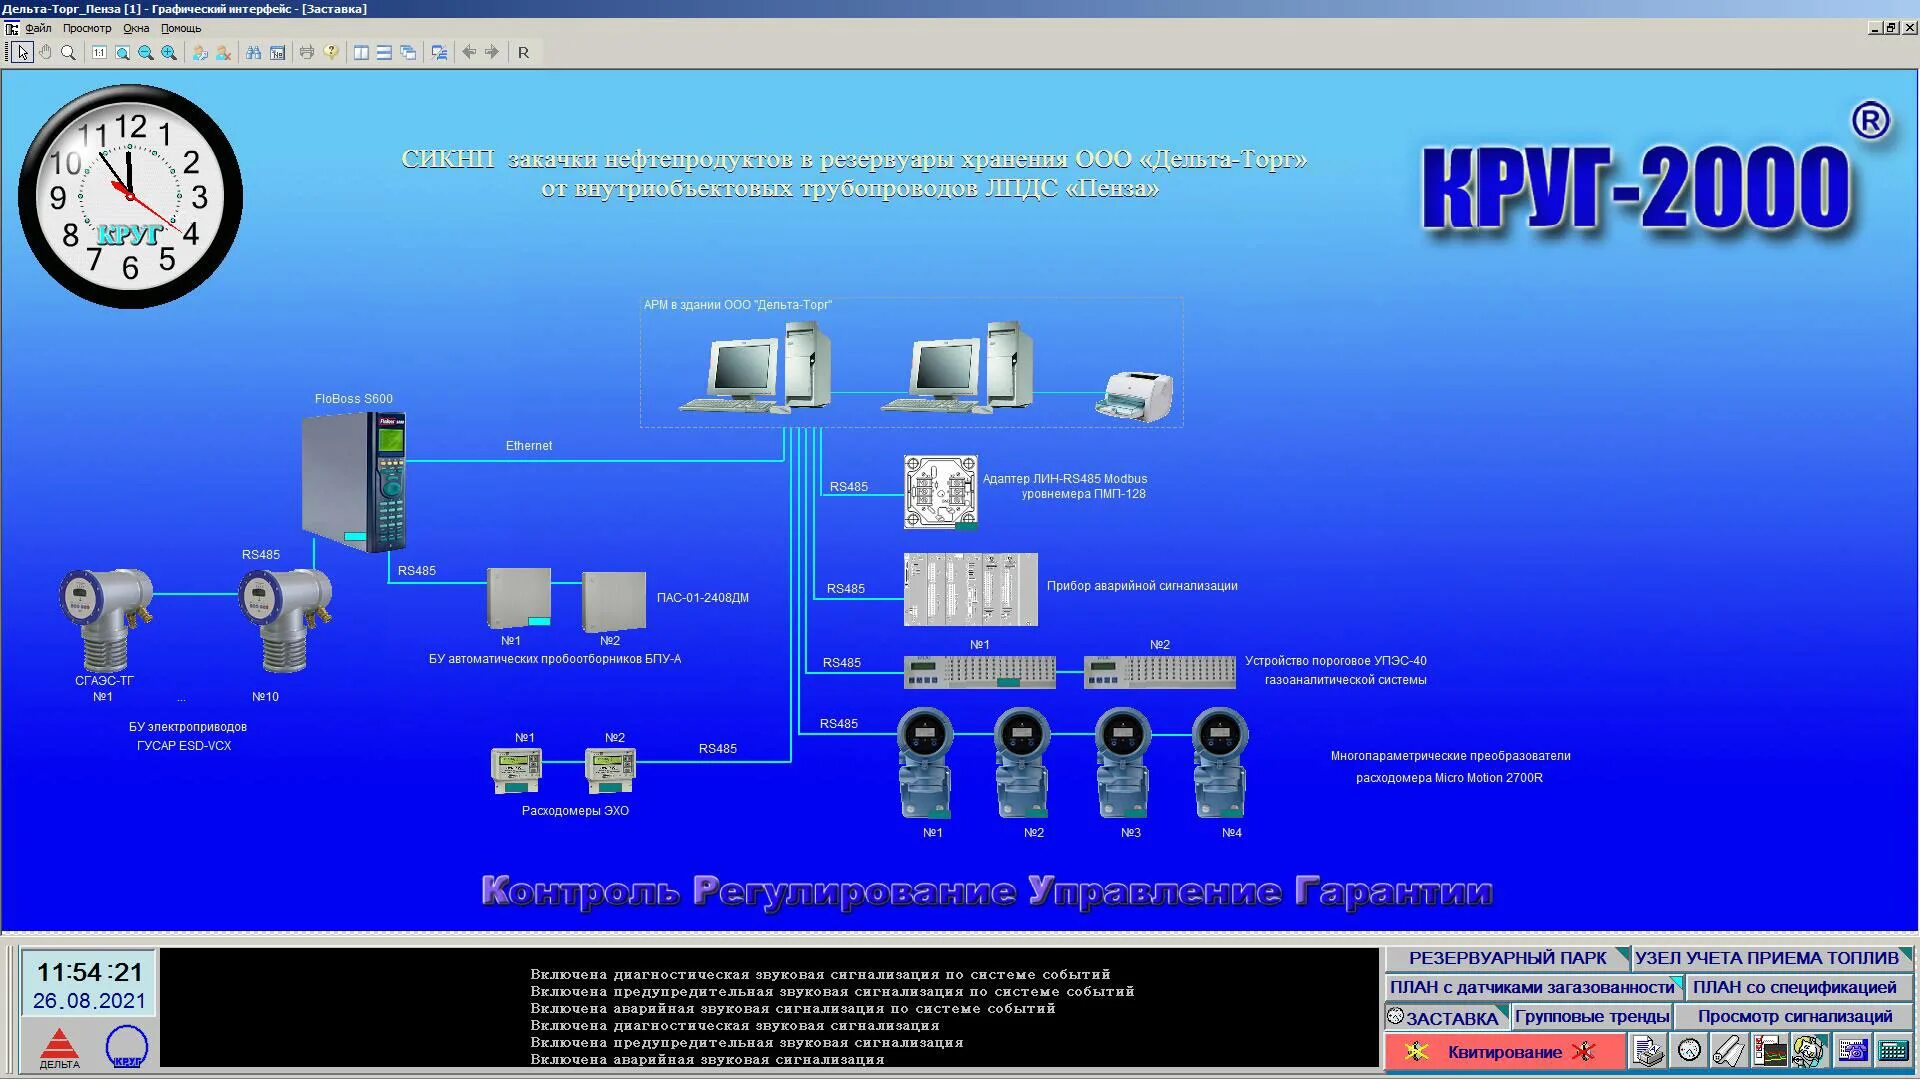
Task: Open the Просмотр menu
Action: point(87,28)
